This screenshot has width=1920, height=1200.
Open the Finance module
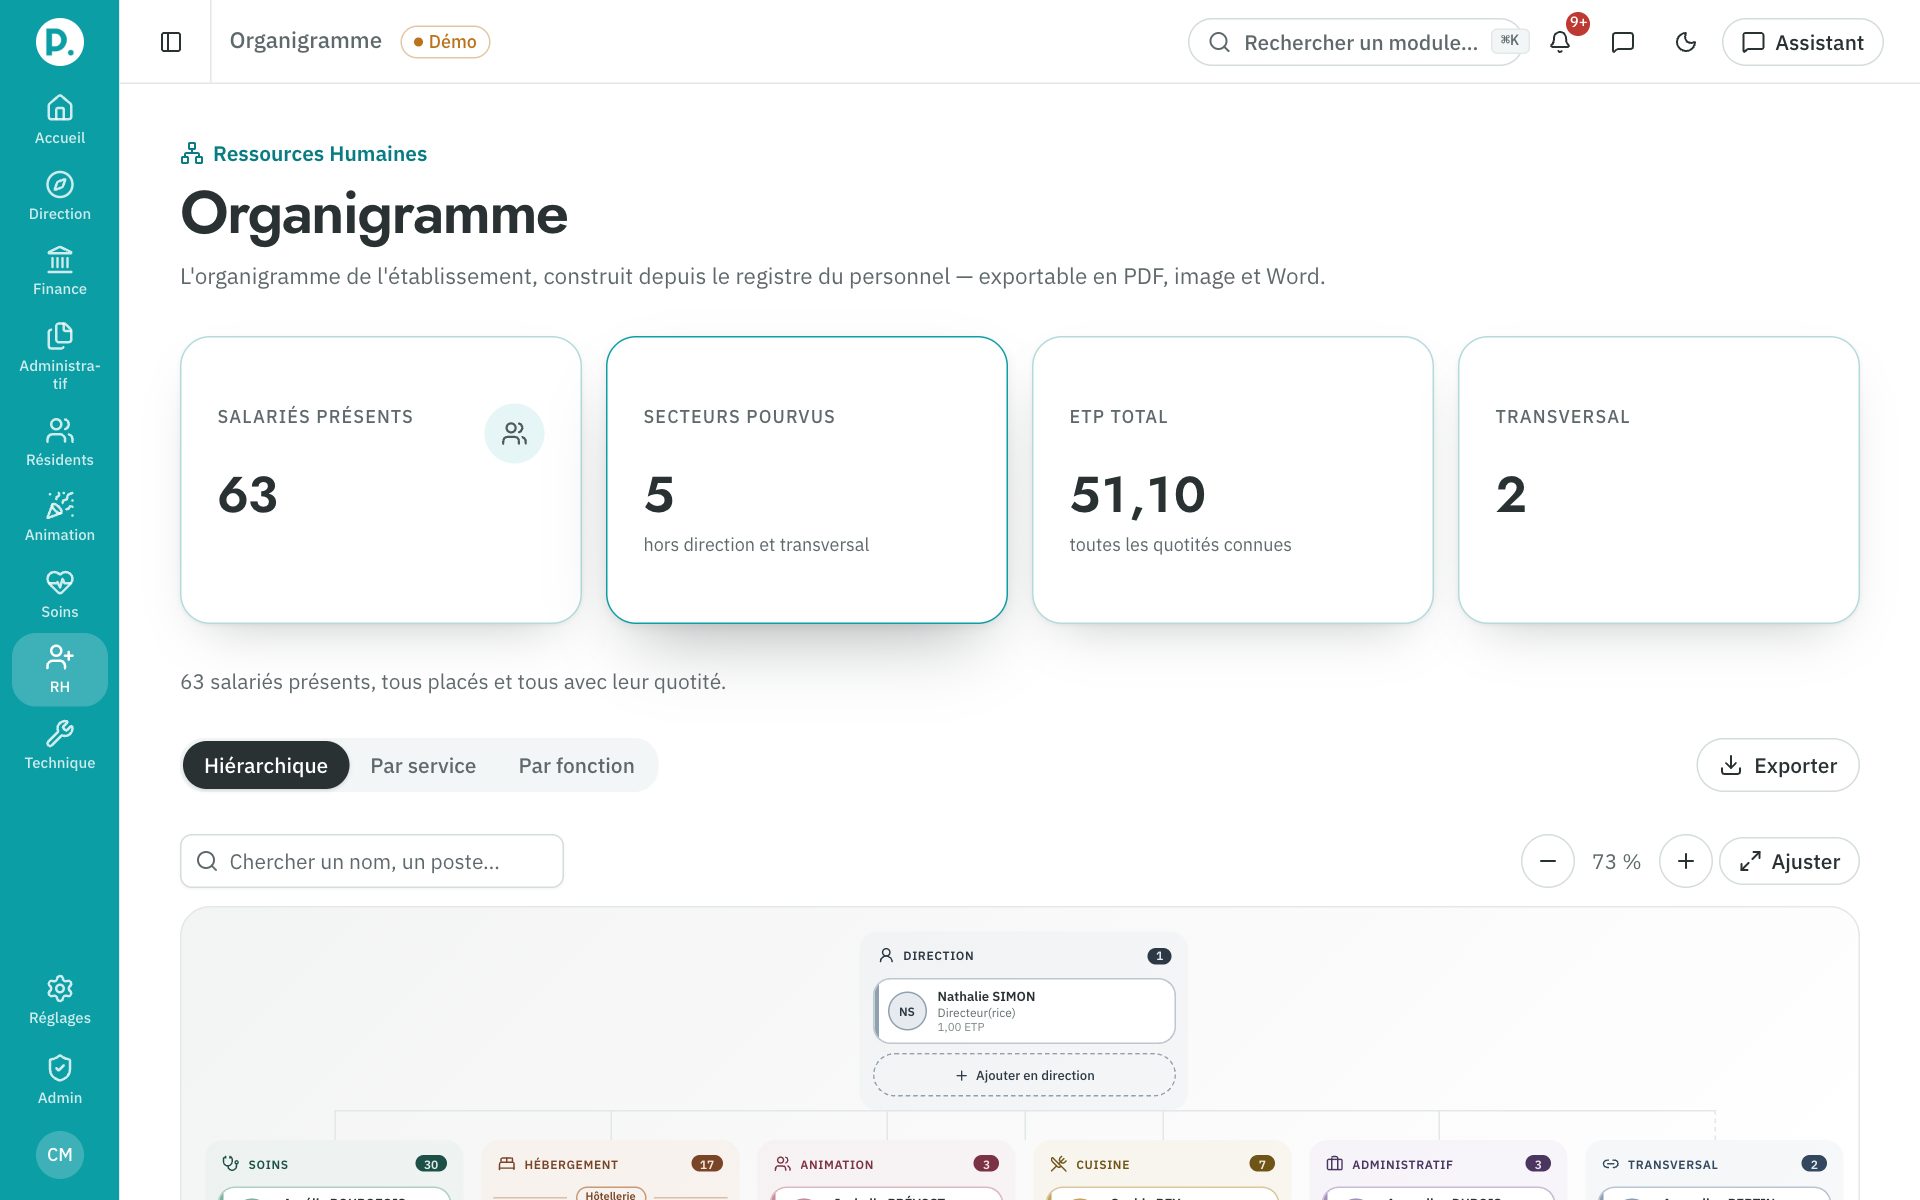point(60,271)
